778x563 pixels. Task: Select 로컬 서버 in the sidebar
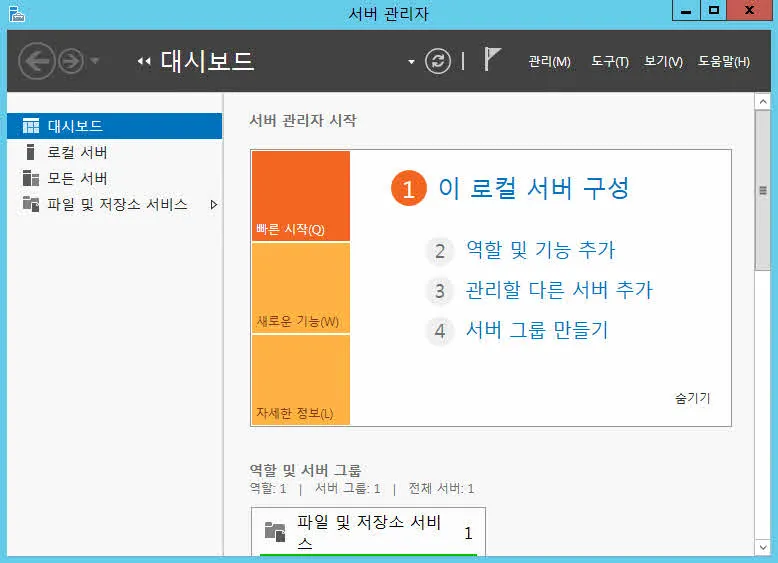pyautogui.click(x=115, y=152)
